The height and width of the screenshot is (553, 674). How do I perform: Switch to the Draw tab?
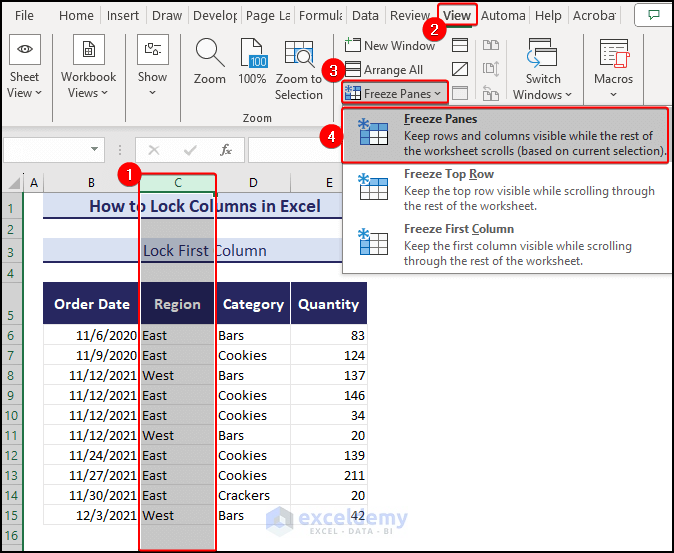click(x=167, y=16)
